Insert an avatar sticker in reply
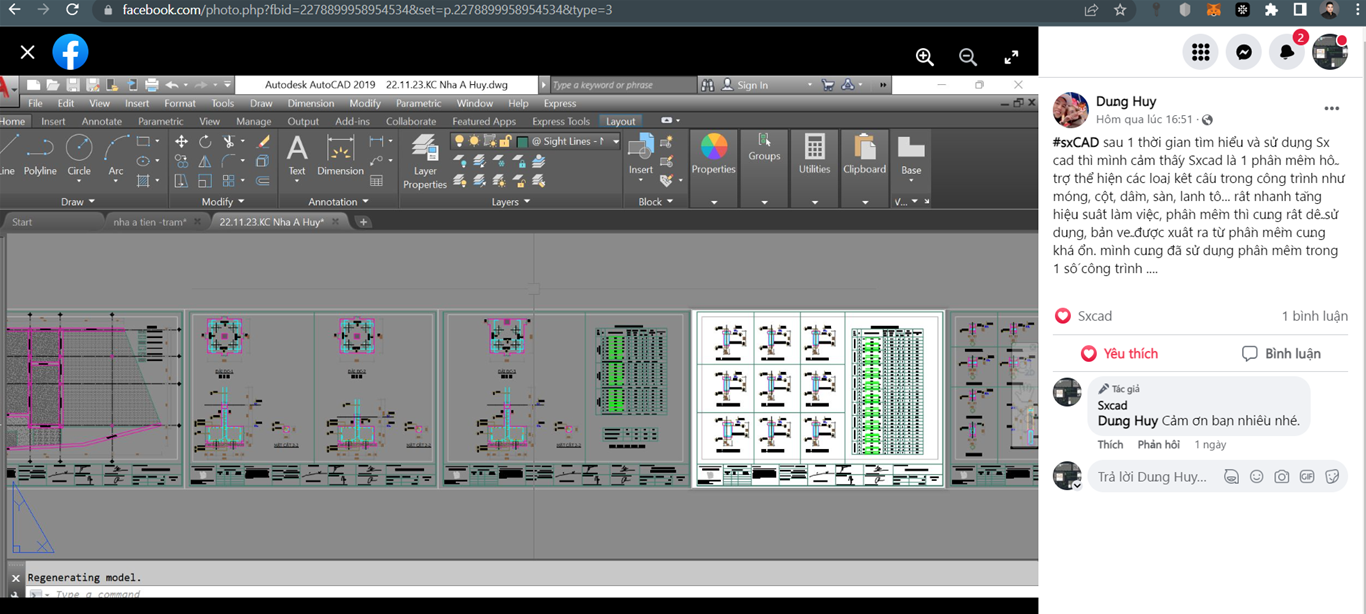The width and height of the screenshot is (1366, 614). click(x=1232, y=477)
